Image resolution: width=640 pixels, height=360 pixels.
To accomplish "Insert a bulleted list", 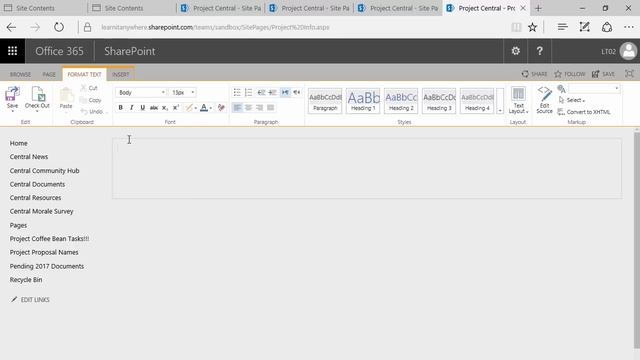I will [237, 93].
